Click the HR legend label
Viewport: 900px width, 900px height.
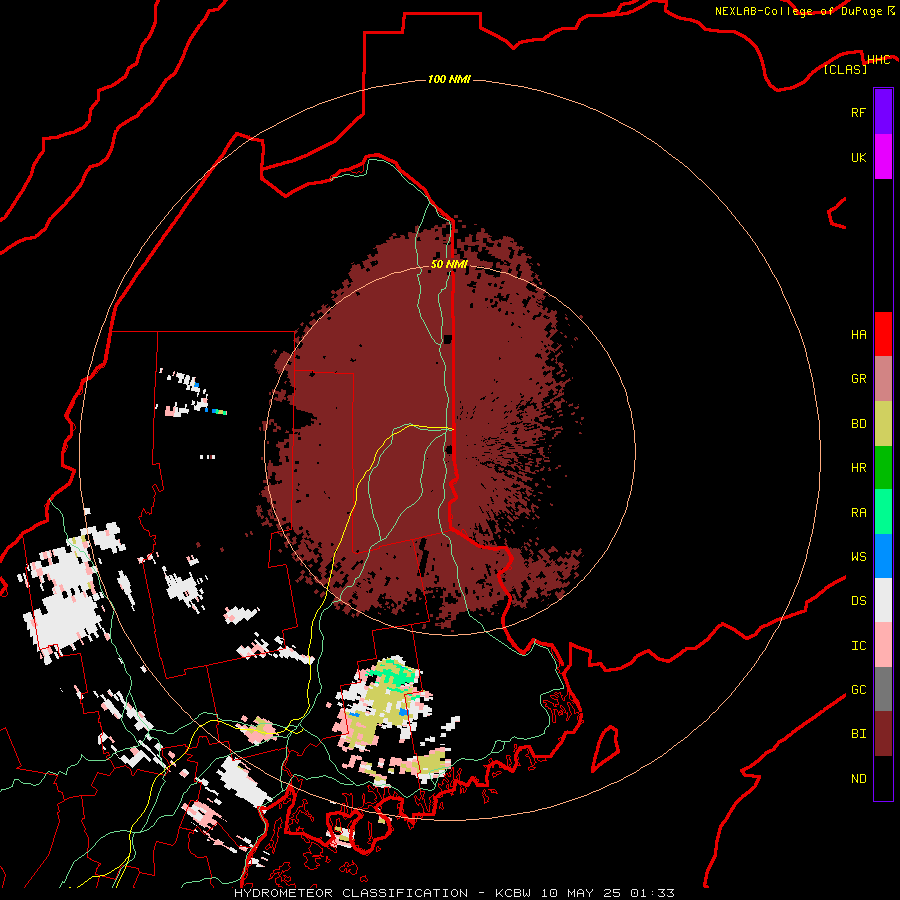858,468
